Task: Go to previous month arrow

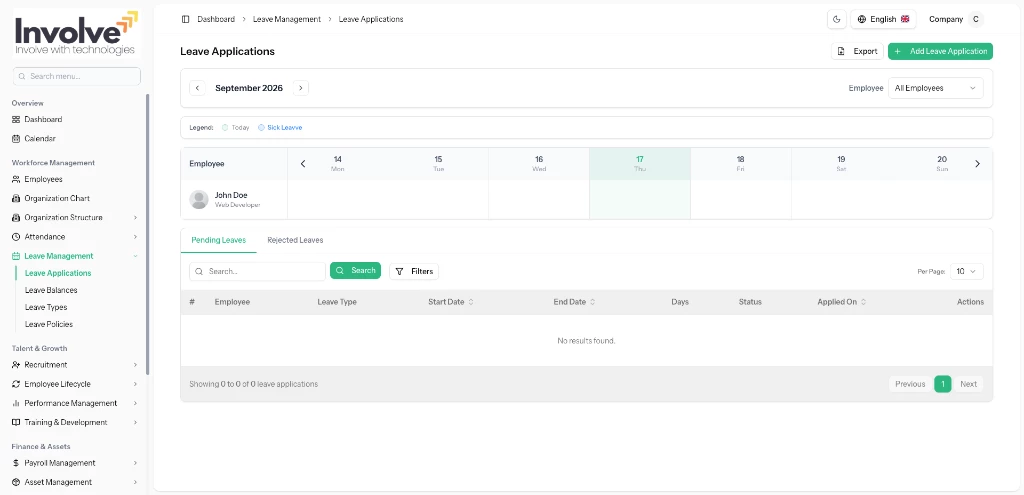Action: pos(197,88)
